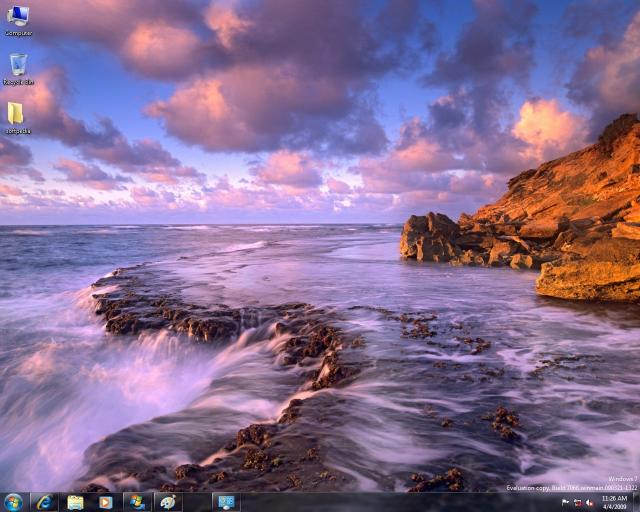Click Show desktop strip at taskbar's right edge
This screenshot has height=512, width=640.
click(636, 501)
